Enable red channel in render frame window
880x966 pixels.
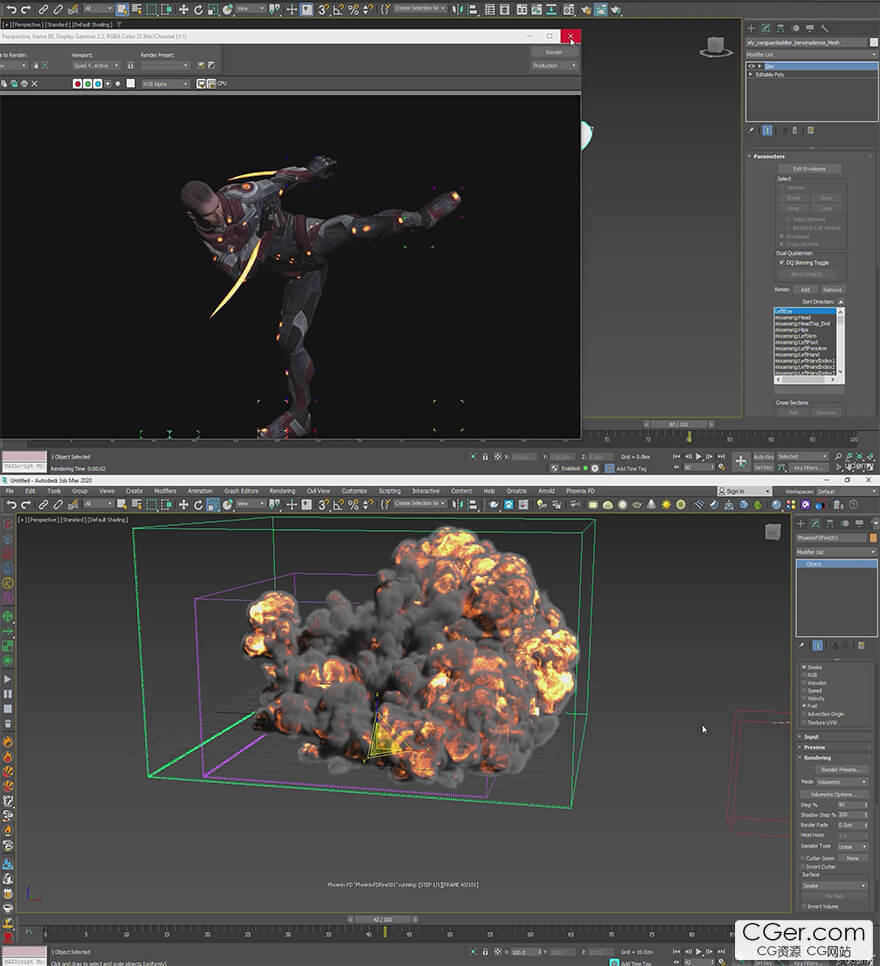click(x=78, y=83)
